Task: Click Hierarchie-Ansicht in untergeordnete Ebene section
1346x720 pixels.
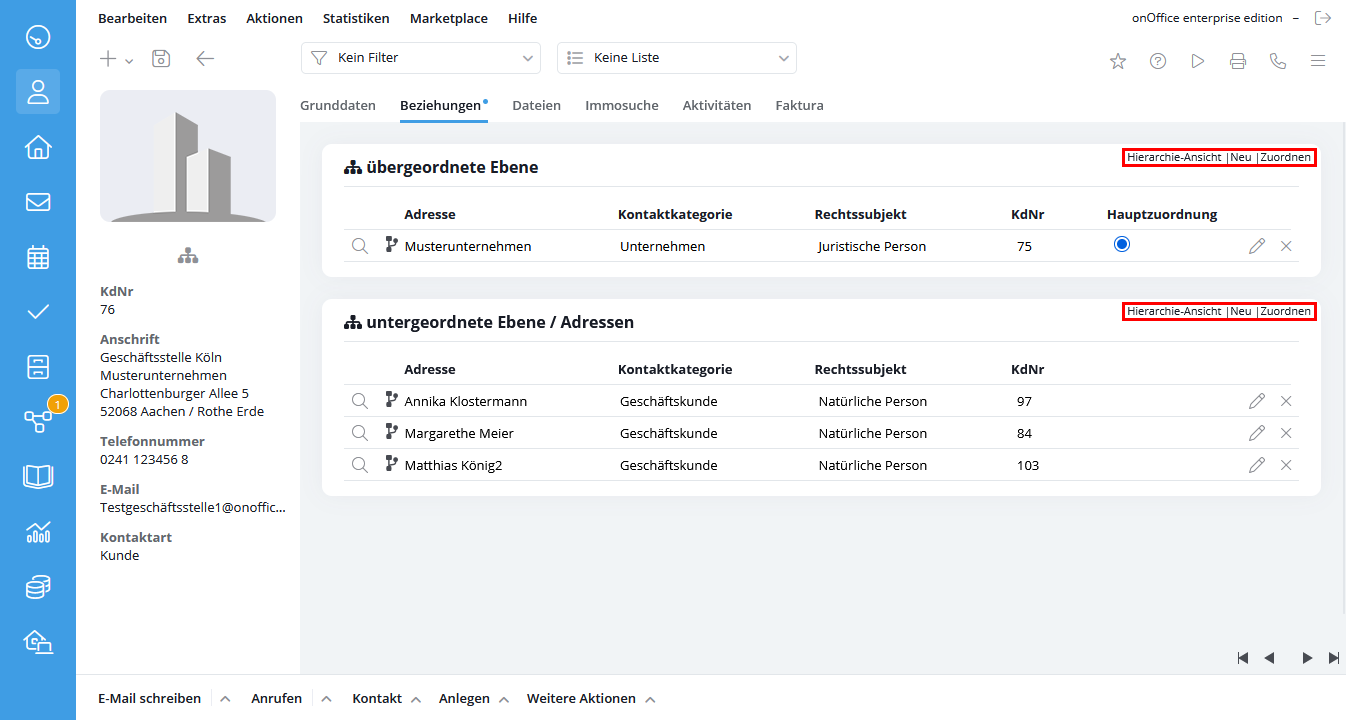Action: [x=1174, y=311]
